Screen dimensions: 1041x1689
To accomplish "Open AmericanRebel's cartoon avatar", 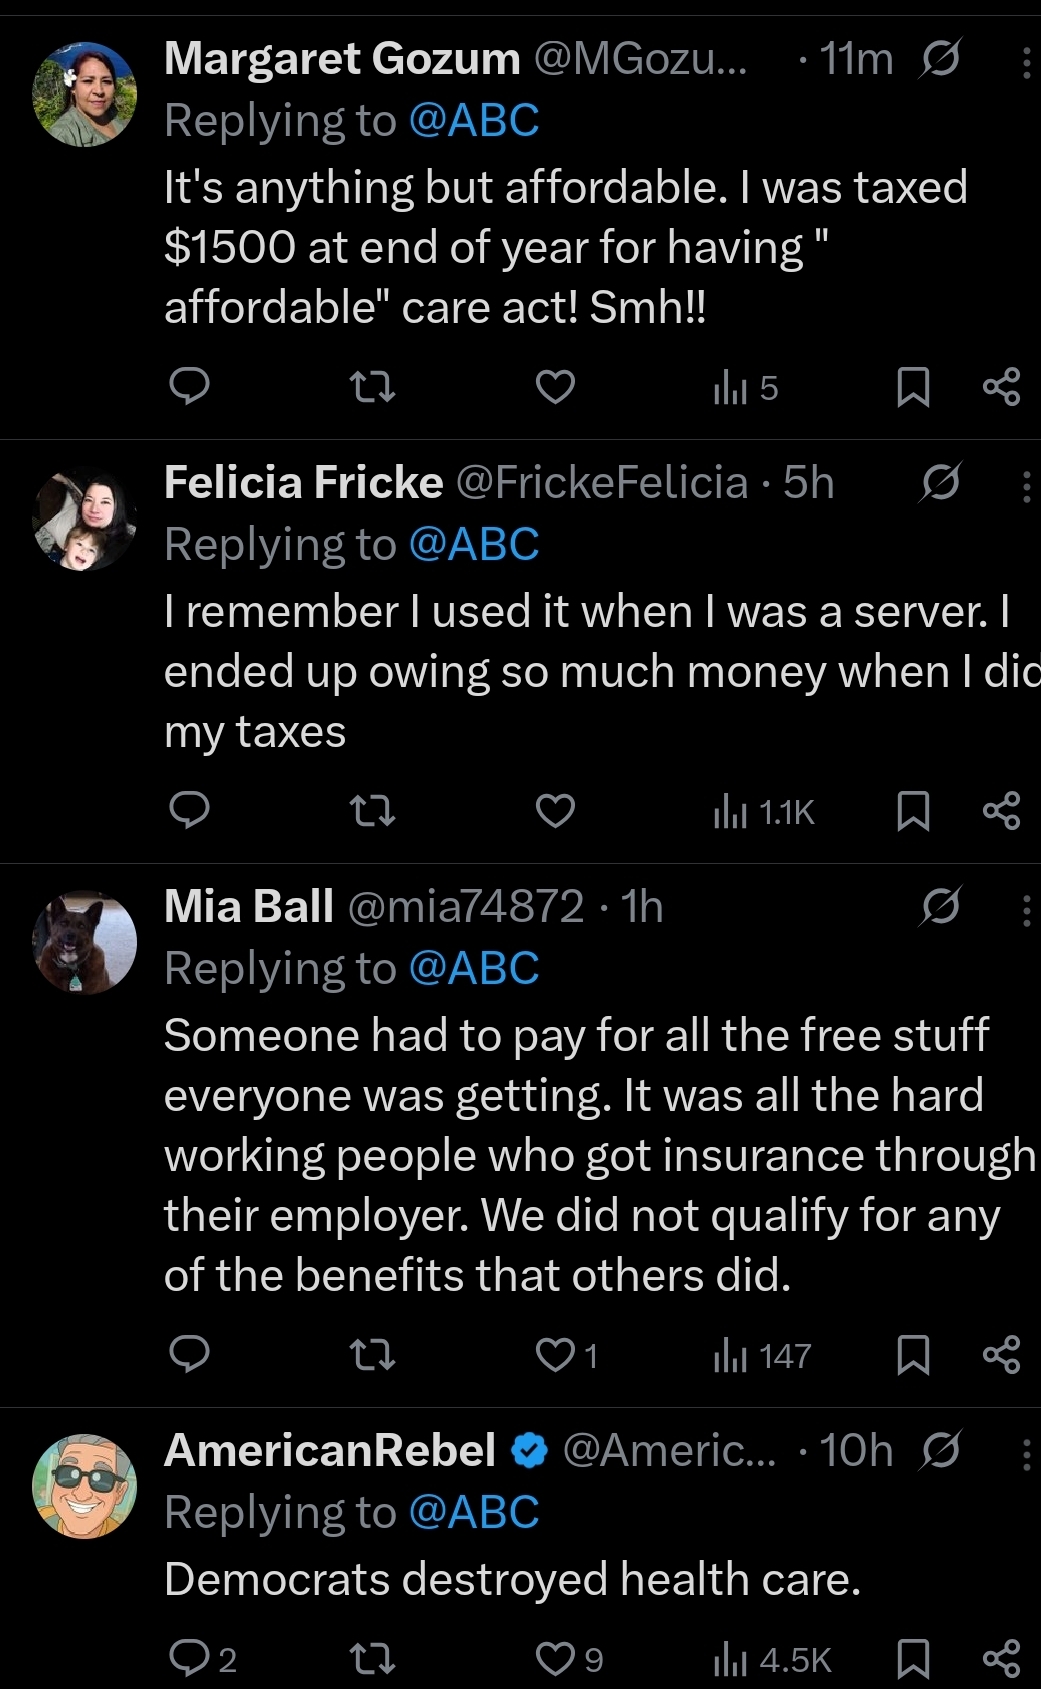I will pos(85,1486).
